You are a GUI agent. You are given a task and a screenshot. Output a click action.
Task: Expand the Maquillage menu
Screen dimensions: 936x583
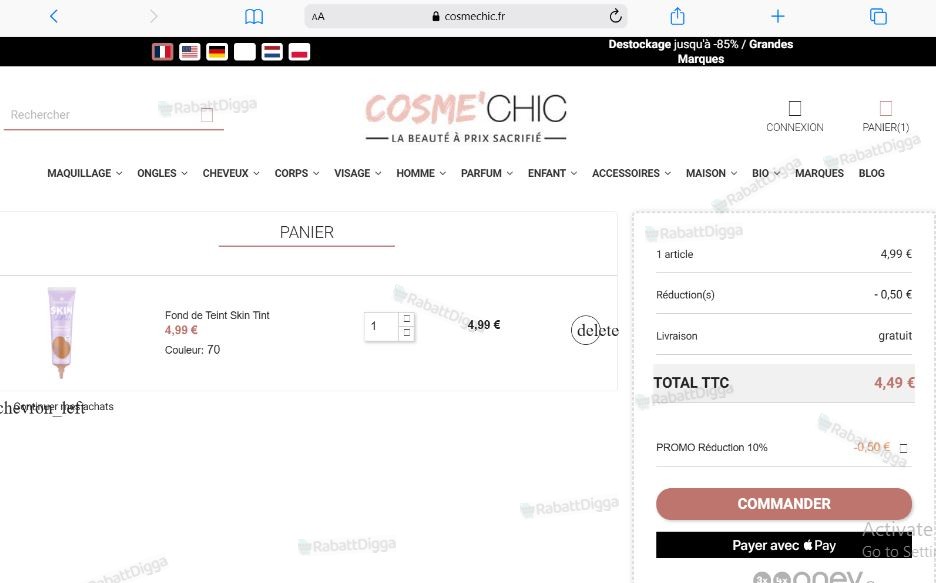click(85, 173)
